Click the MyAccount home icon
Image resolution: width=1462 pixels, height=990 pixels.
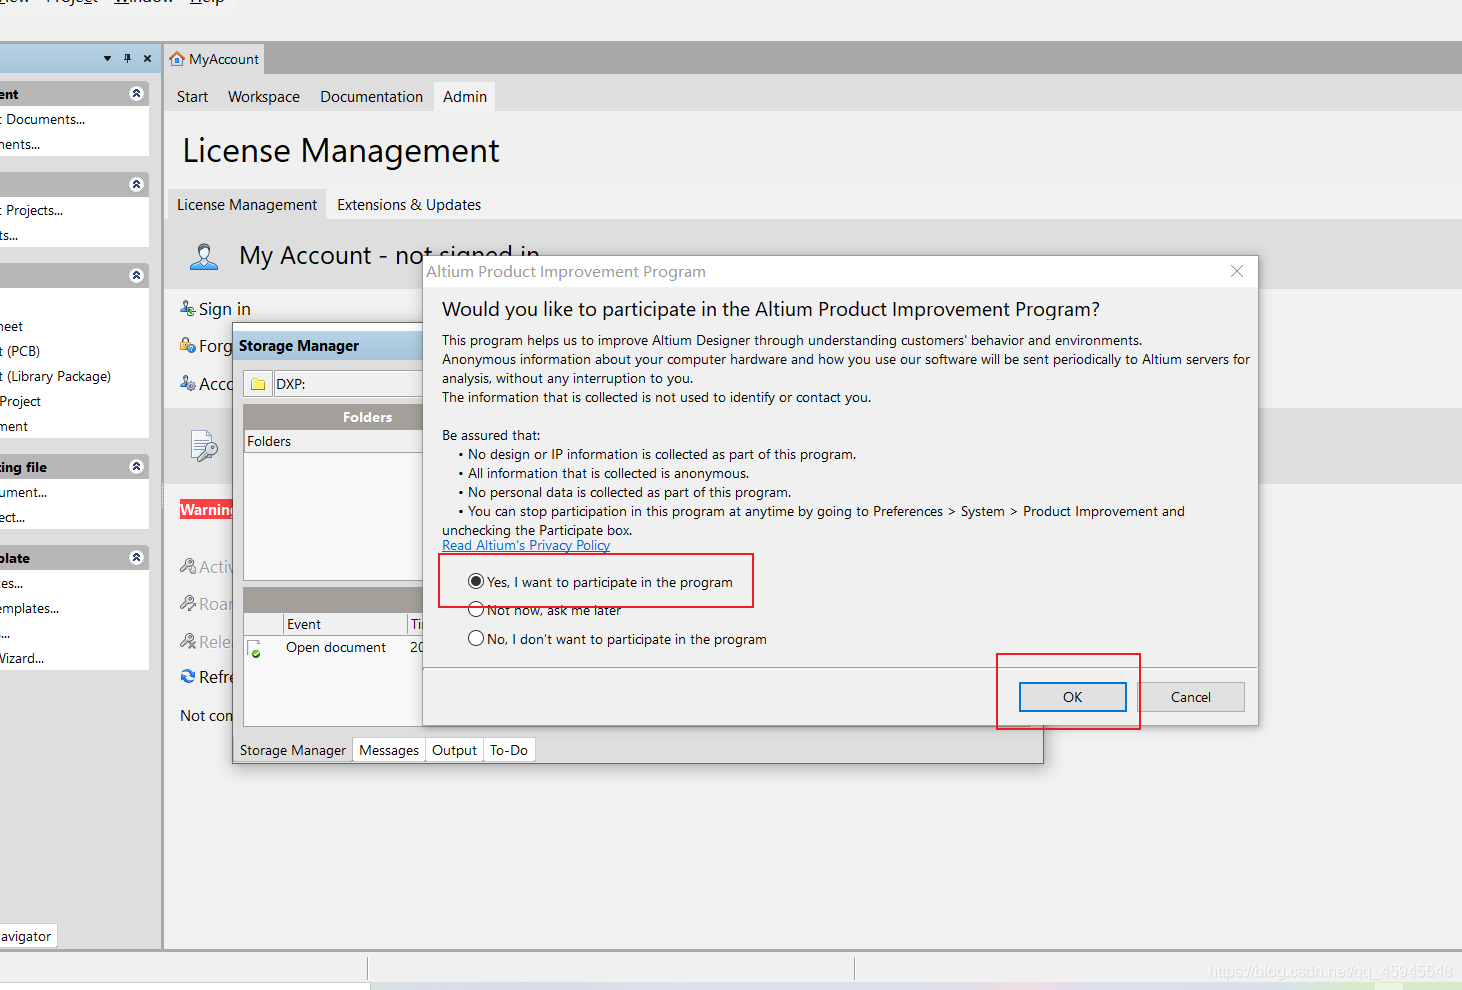point(177,59)
